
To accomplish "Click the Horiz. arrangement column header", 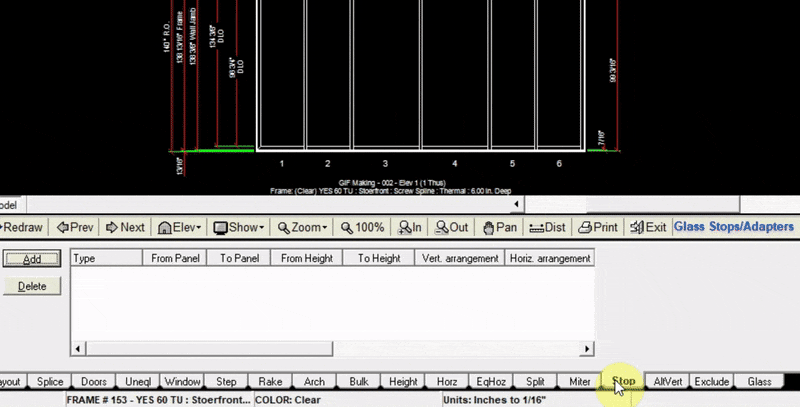I will coord(549,259).
